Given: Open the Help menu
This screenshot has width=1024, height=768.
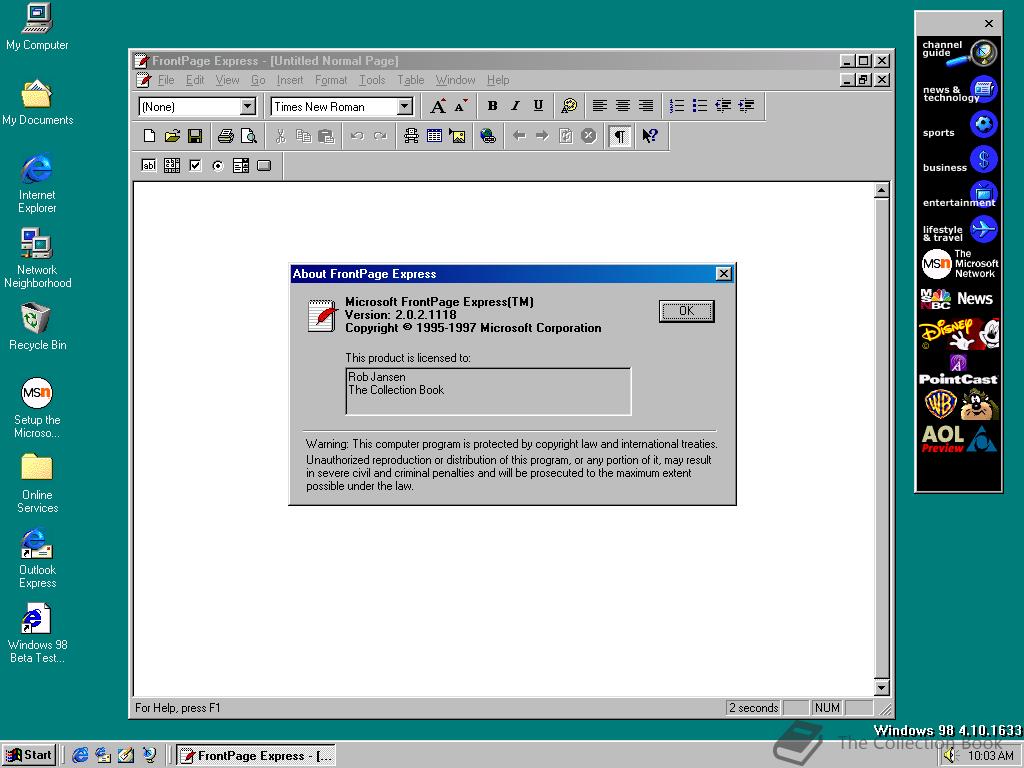Looking at the screenshot, I should tap(498, 80).
